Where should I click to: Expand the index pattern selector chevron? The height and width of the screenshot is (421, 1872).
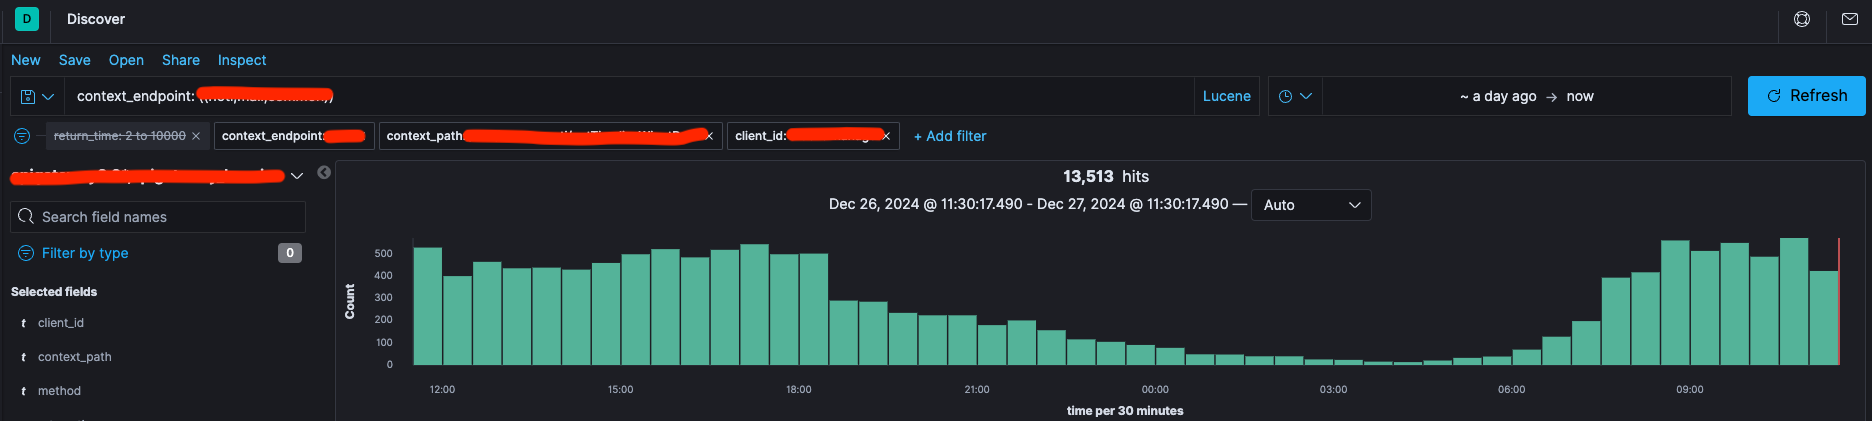(297, 177)
